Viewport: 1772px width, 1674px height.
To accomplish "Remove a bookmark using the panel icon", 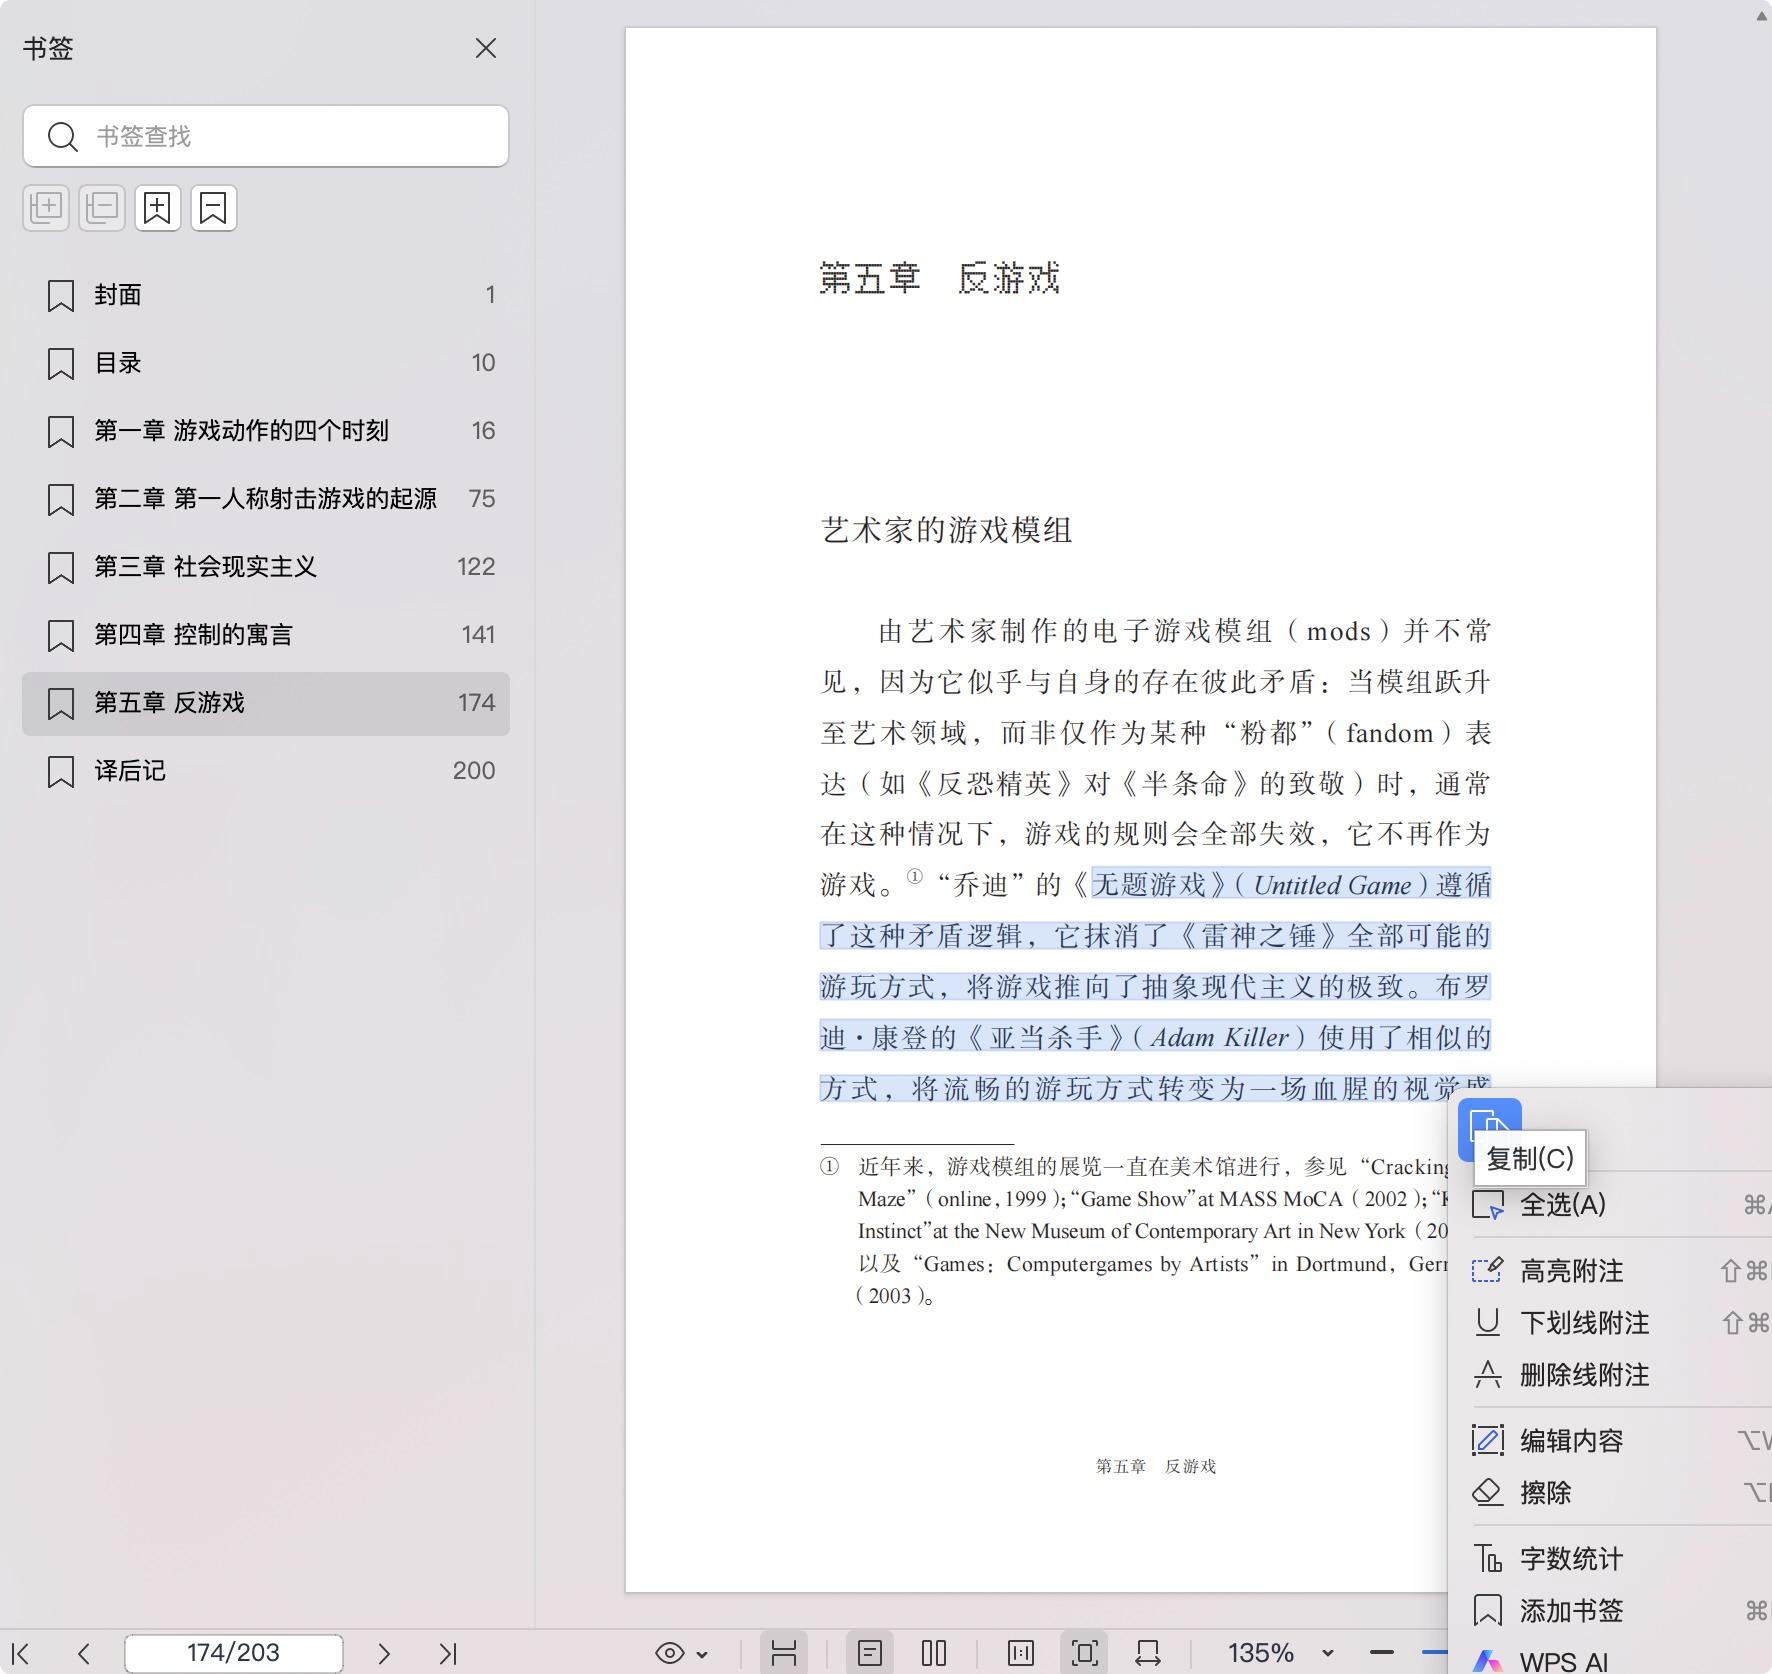I will tap(213, 208).
